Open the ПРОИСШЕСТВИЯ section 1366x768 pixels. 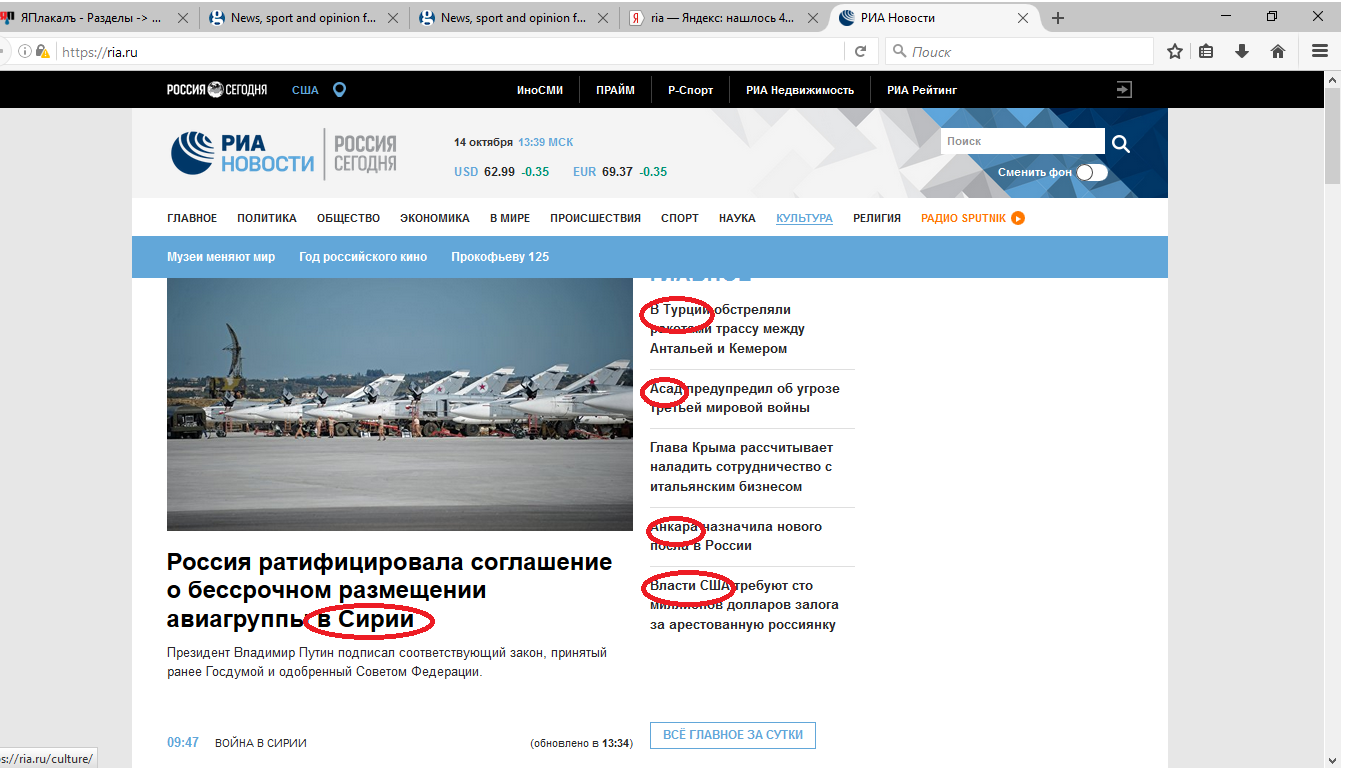coord(595,218)
